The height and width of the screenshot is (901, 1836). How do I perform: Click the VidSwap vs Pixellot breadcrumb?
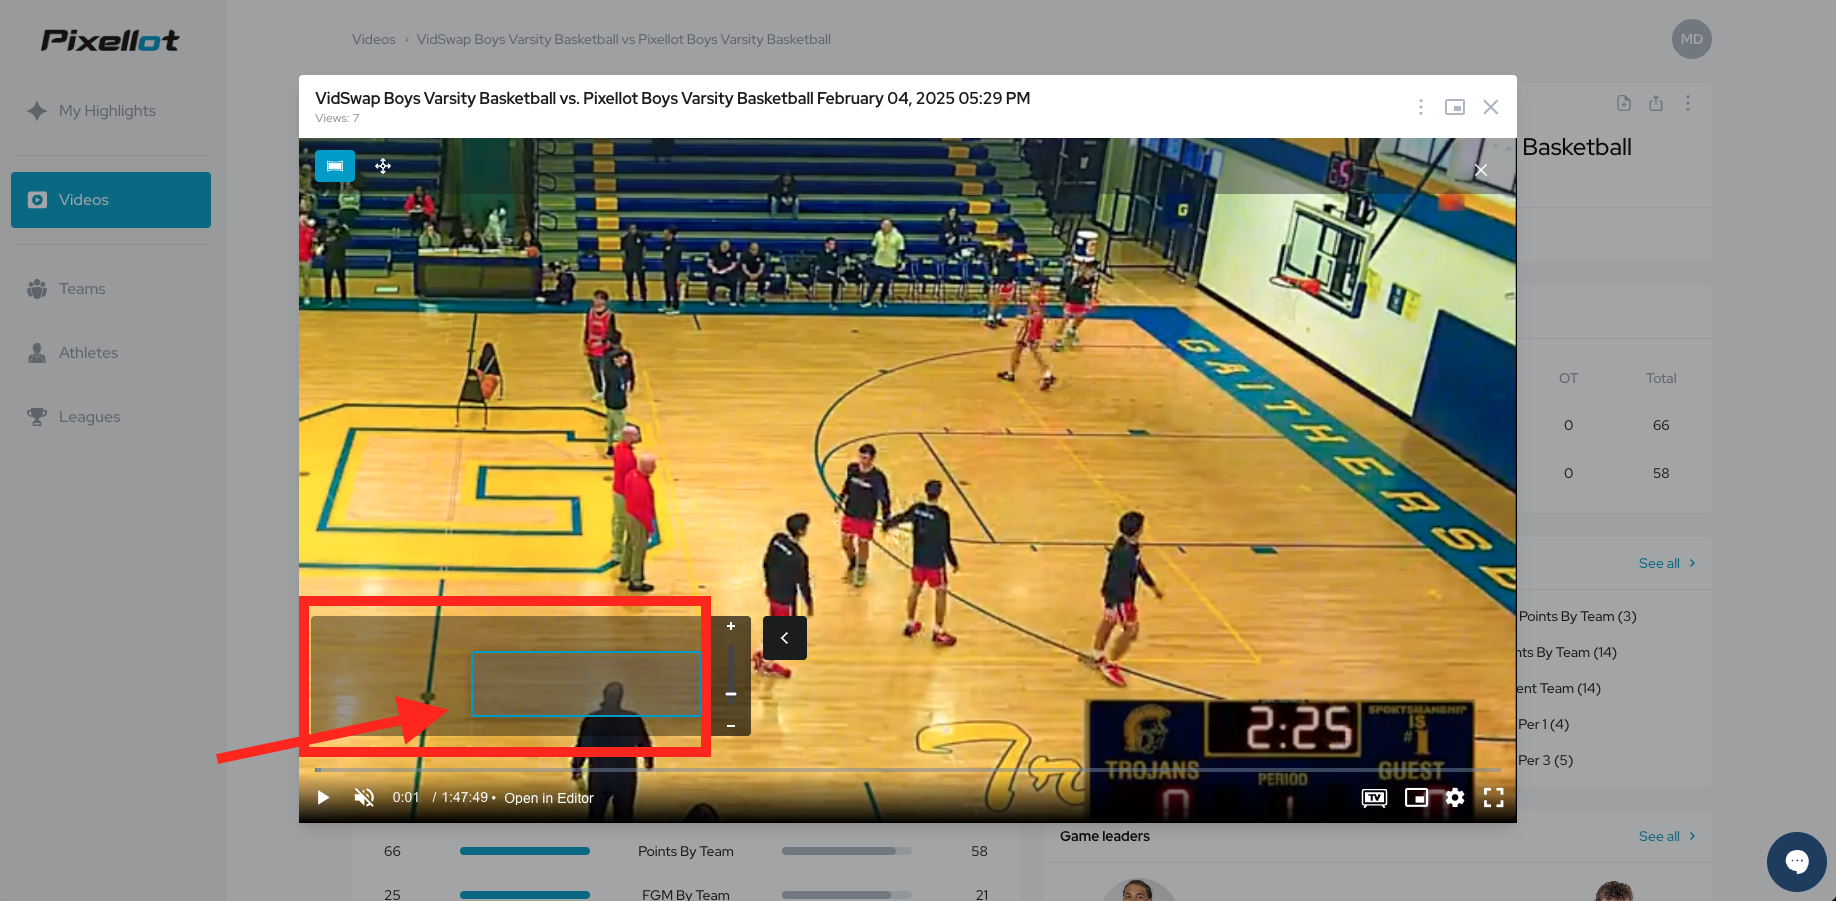pyautogui.click(x=623, y=40)
